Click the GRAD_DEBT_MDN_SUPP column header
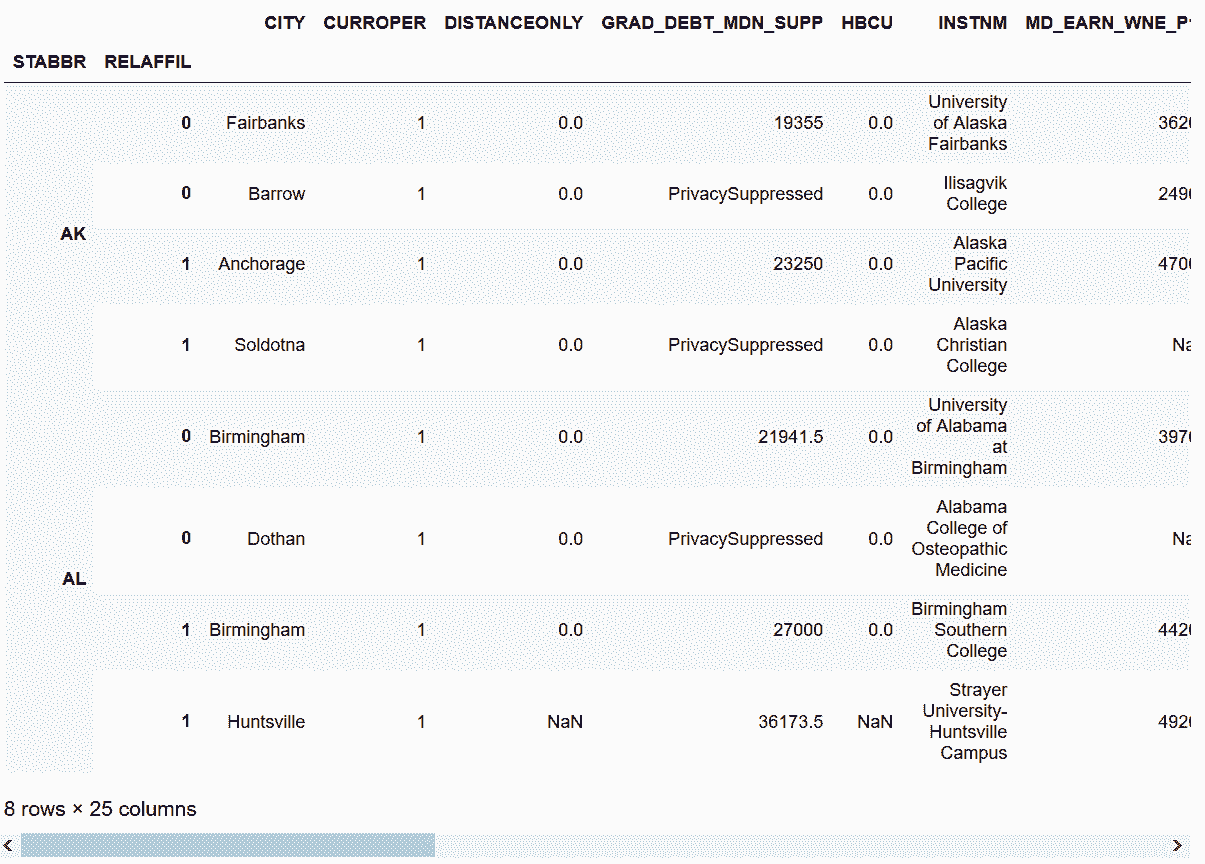 (x=712, y=23)
